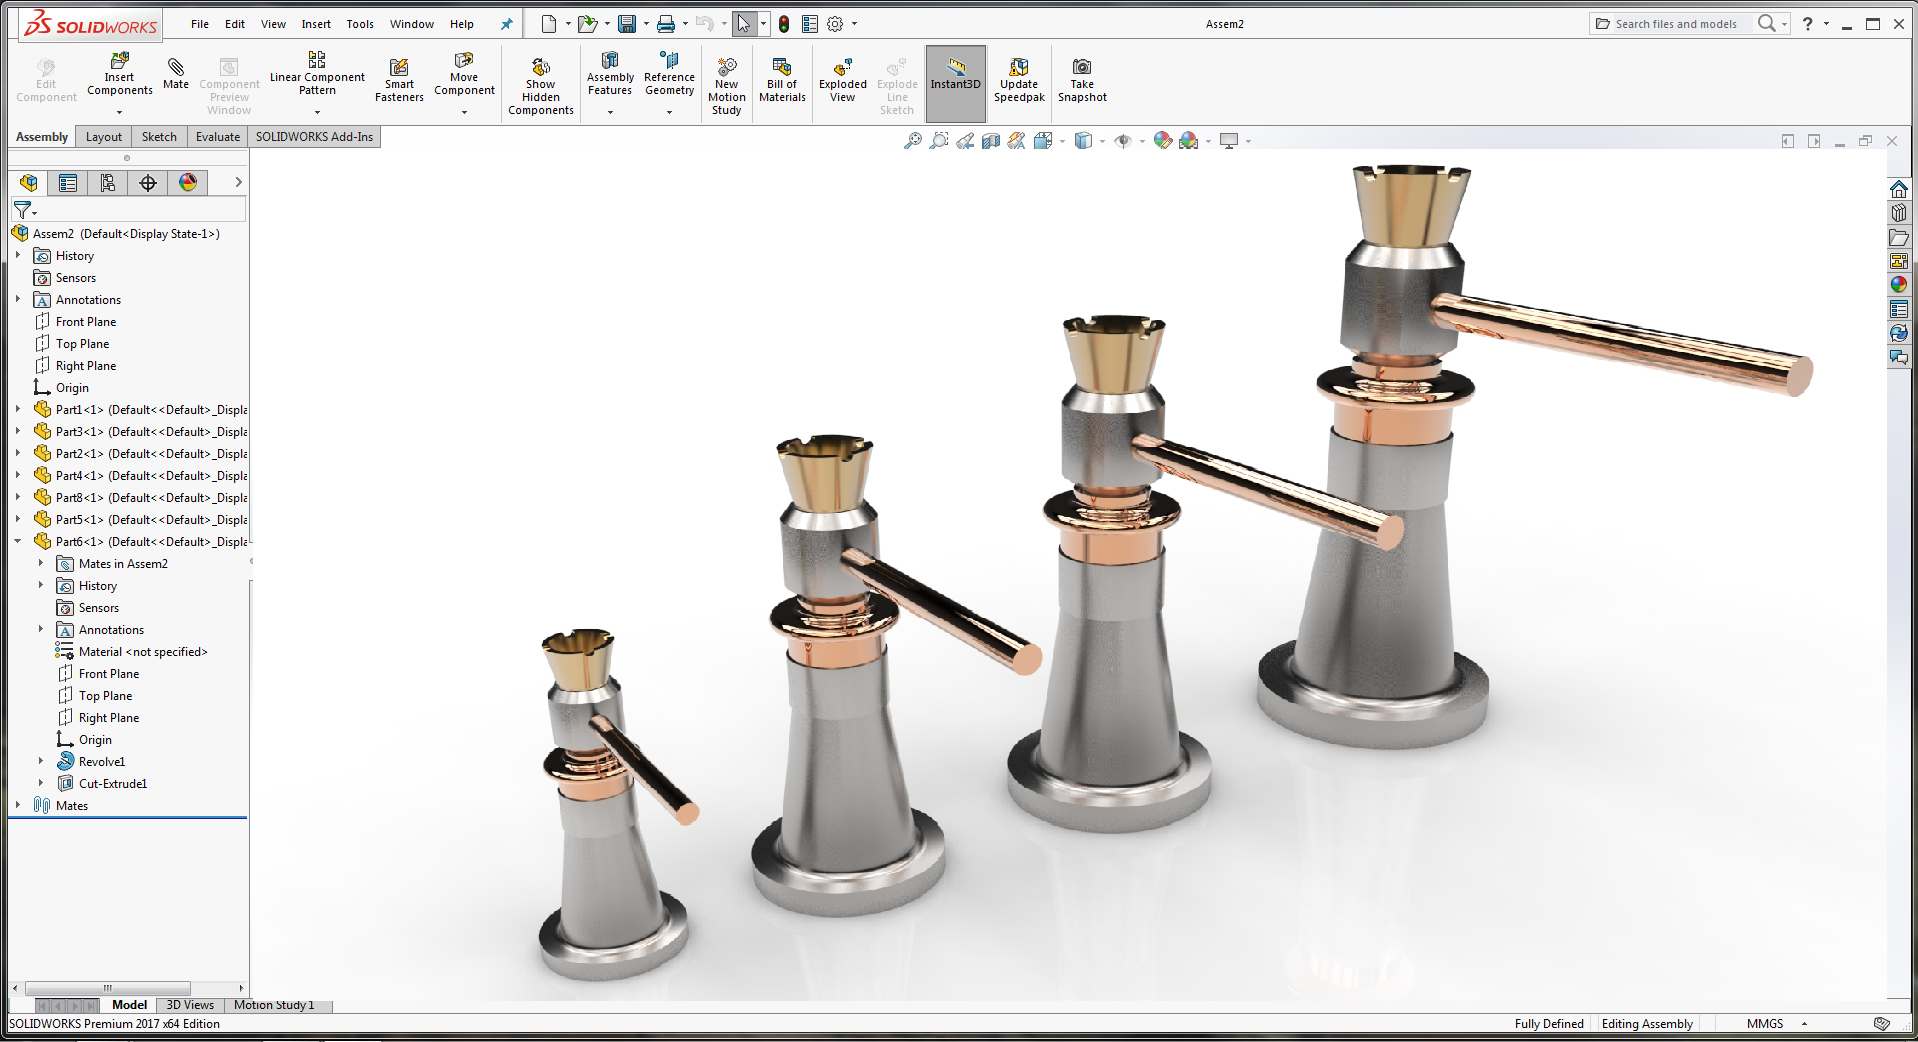Toggle the menu bar pin icon
This screenshot has height=1042, width=1918.
click(506, 24)
